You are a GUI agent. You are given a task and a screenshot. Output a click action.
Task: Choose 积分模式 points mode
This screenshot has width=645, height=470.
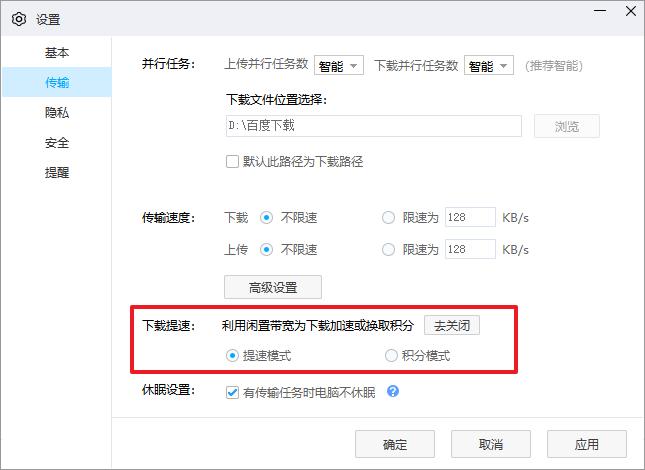[x=392, y=355]
